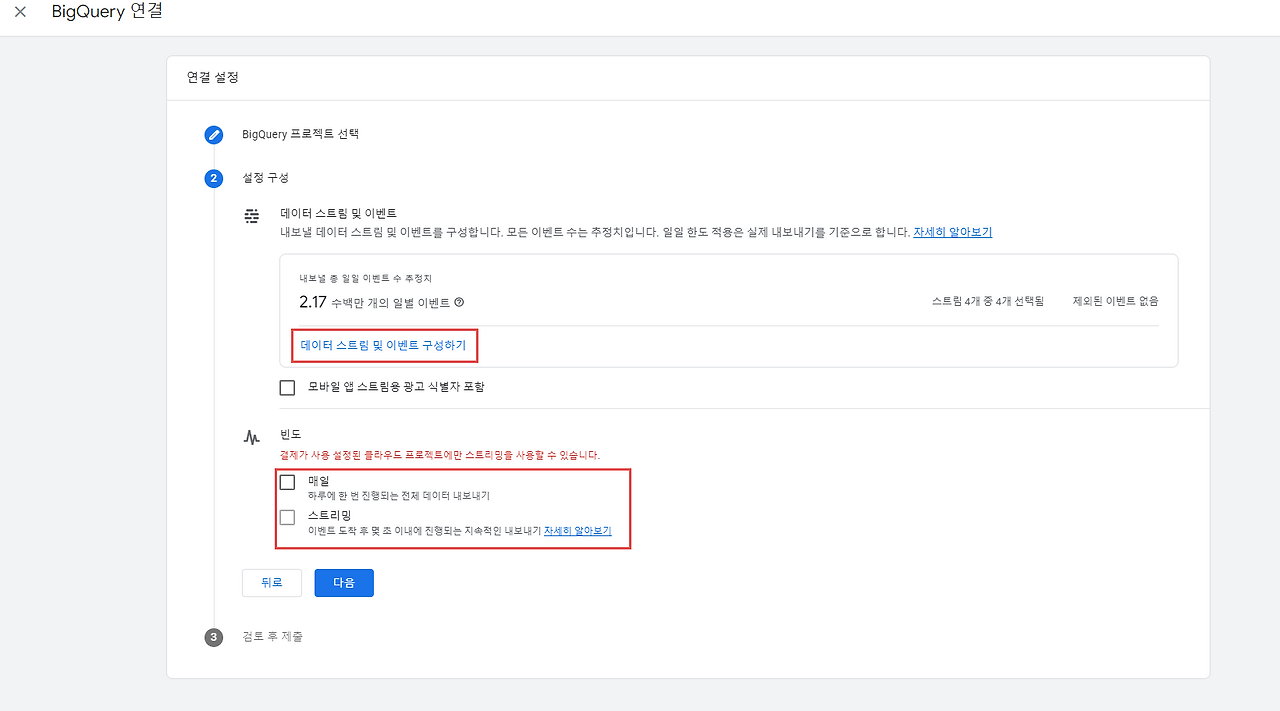The height and width of the screenshot is (711, 1280).
Task: Click the 스트림 4개 중 4개 선택됨 text
Action: (x=987, y=301)
